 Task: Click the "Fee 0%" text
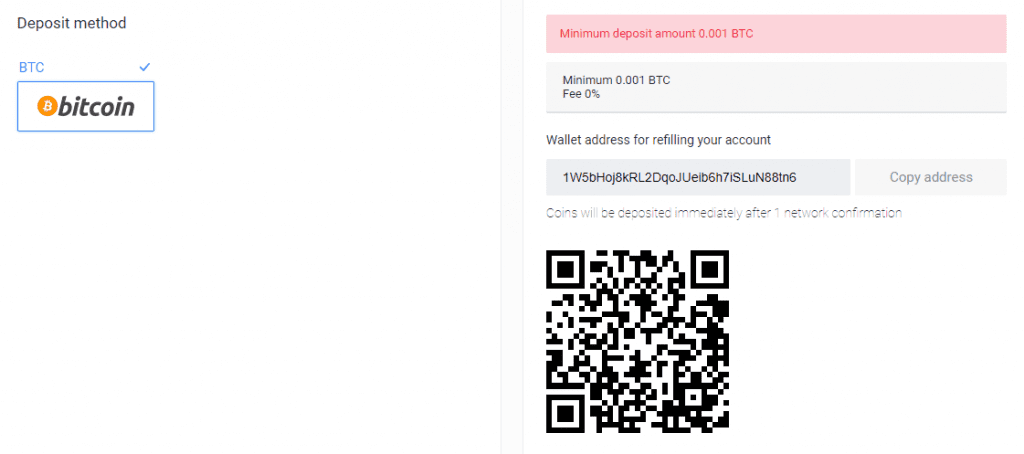(x=581, y=93)
